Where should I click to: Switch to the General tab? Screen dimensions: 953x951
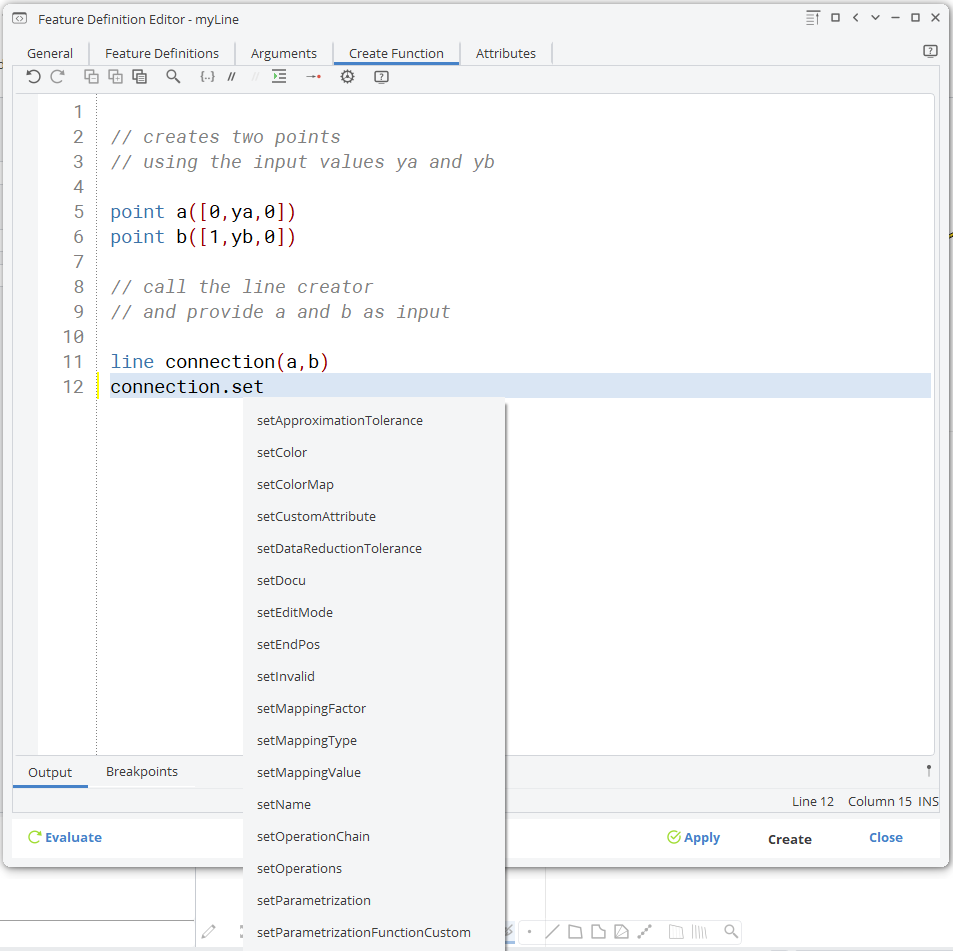50,53
